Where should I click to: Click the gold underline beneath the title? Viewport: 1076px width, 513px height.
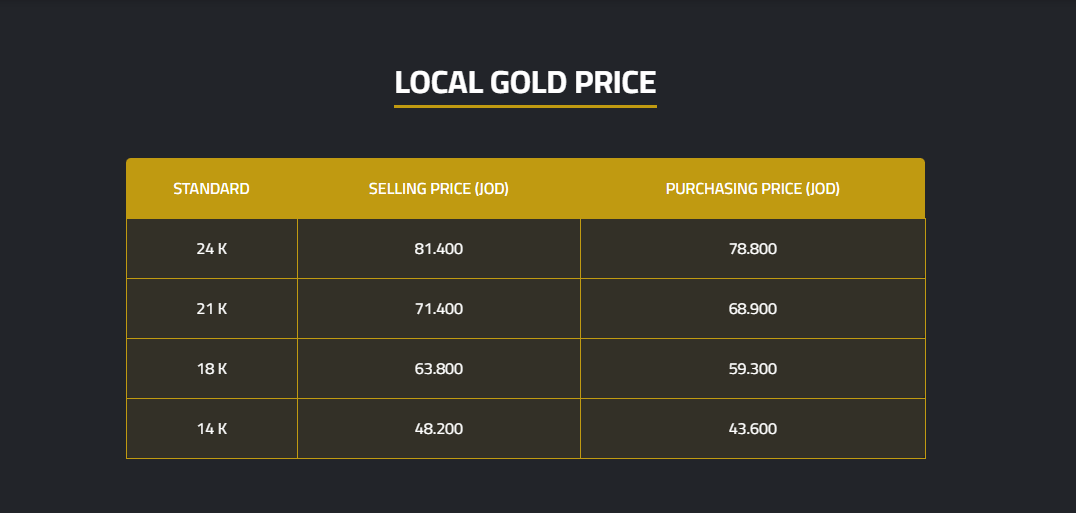tap(525, 106)
